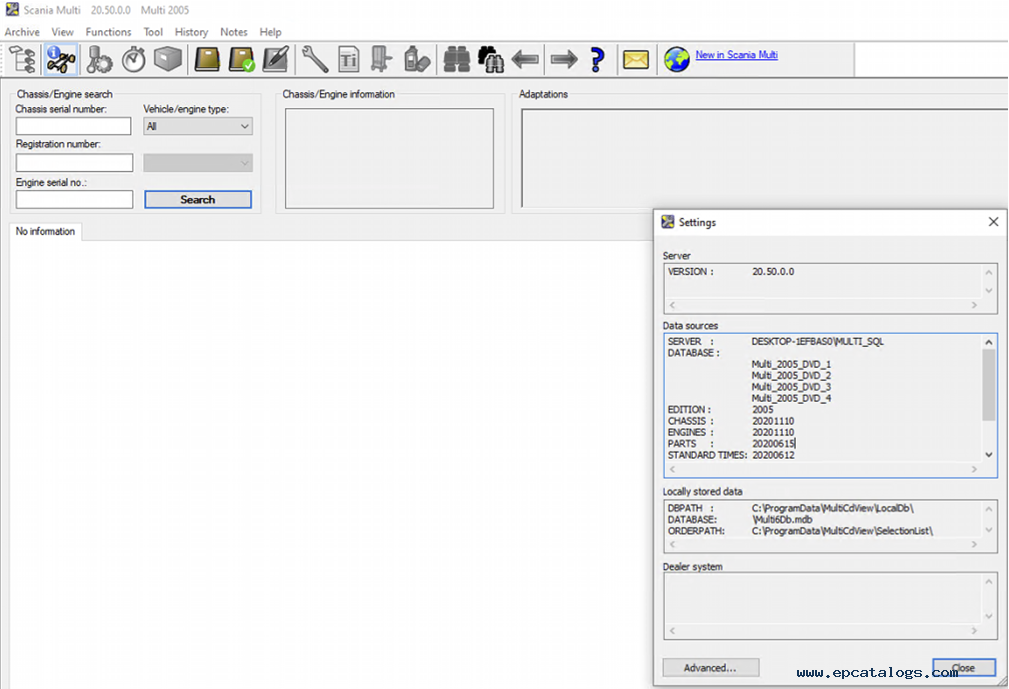Open the brown book catalogue icon
The width and height of the screenshot is (1009, 689).
(207, 60)
